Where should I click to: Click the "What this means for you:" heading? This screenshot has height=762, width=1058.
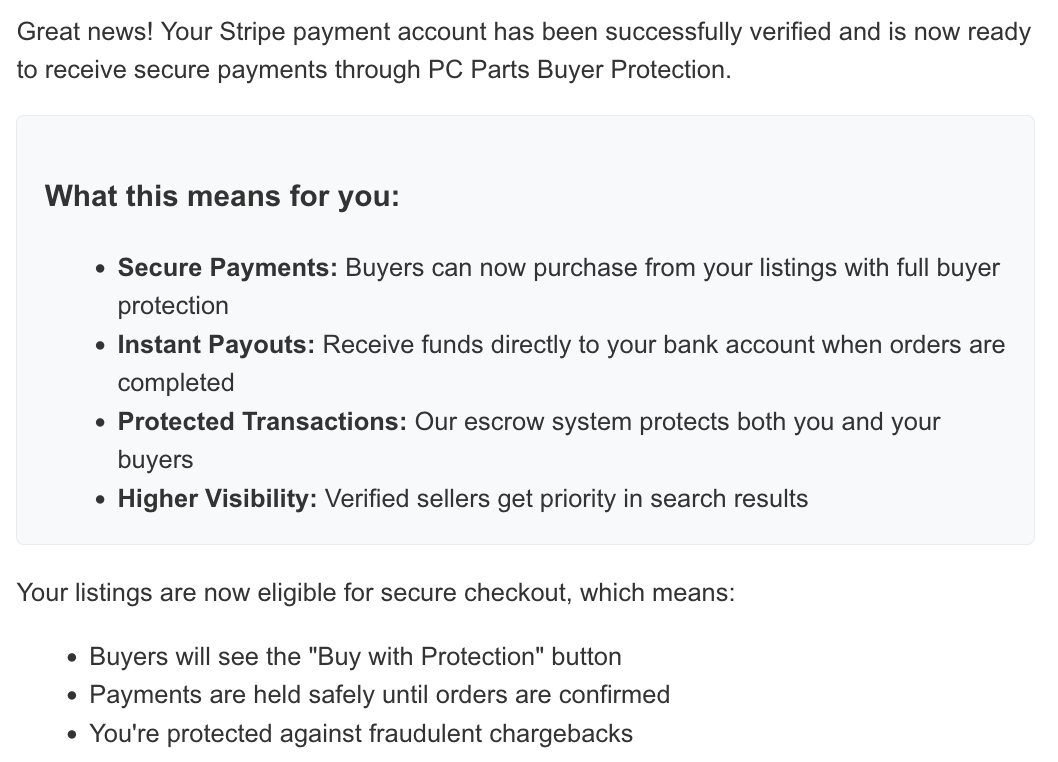click(221, 195)
